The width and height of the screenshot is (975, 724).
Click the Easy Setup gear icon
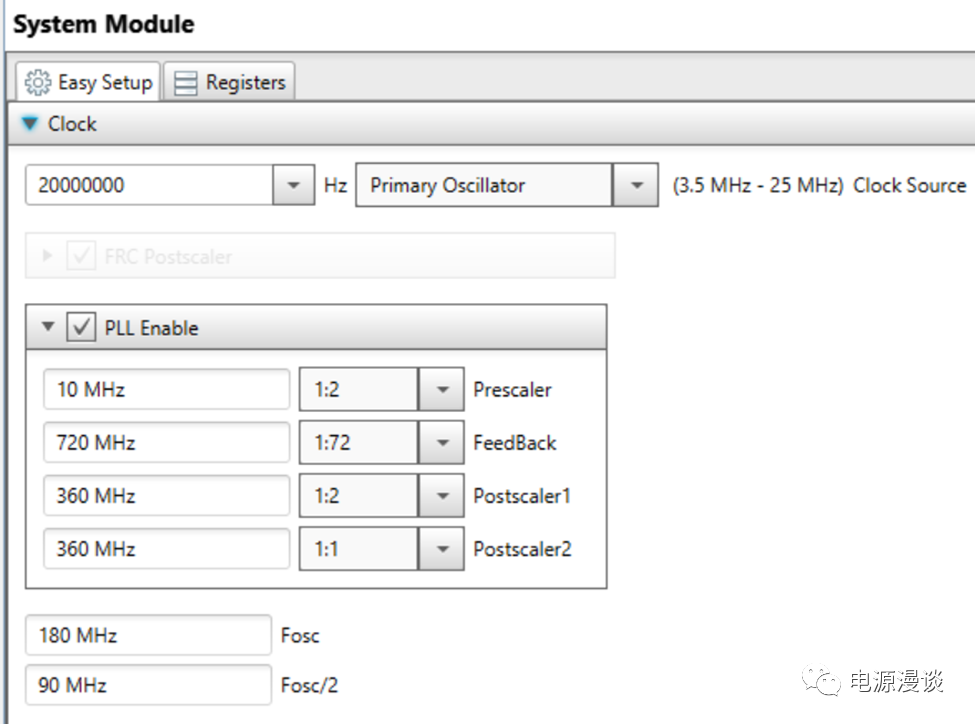(37, 82)
